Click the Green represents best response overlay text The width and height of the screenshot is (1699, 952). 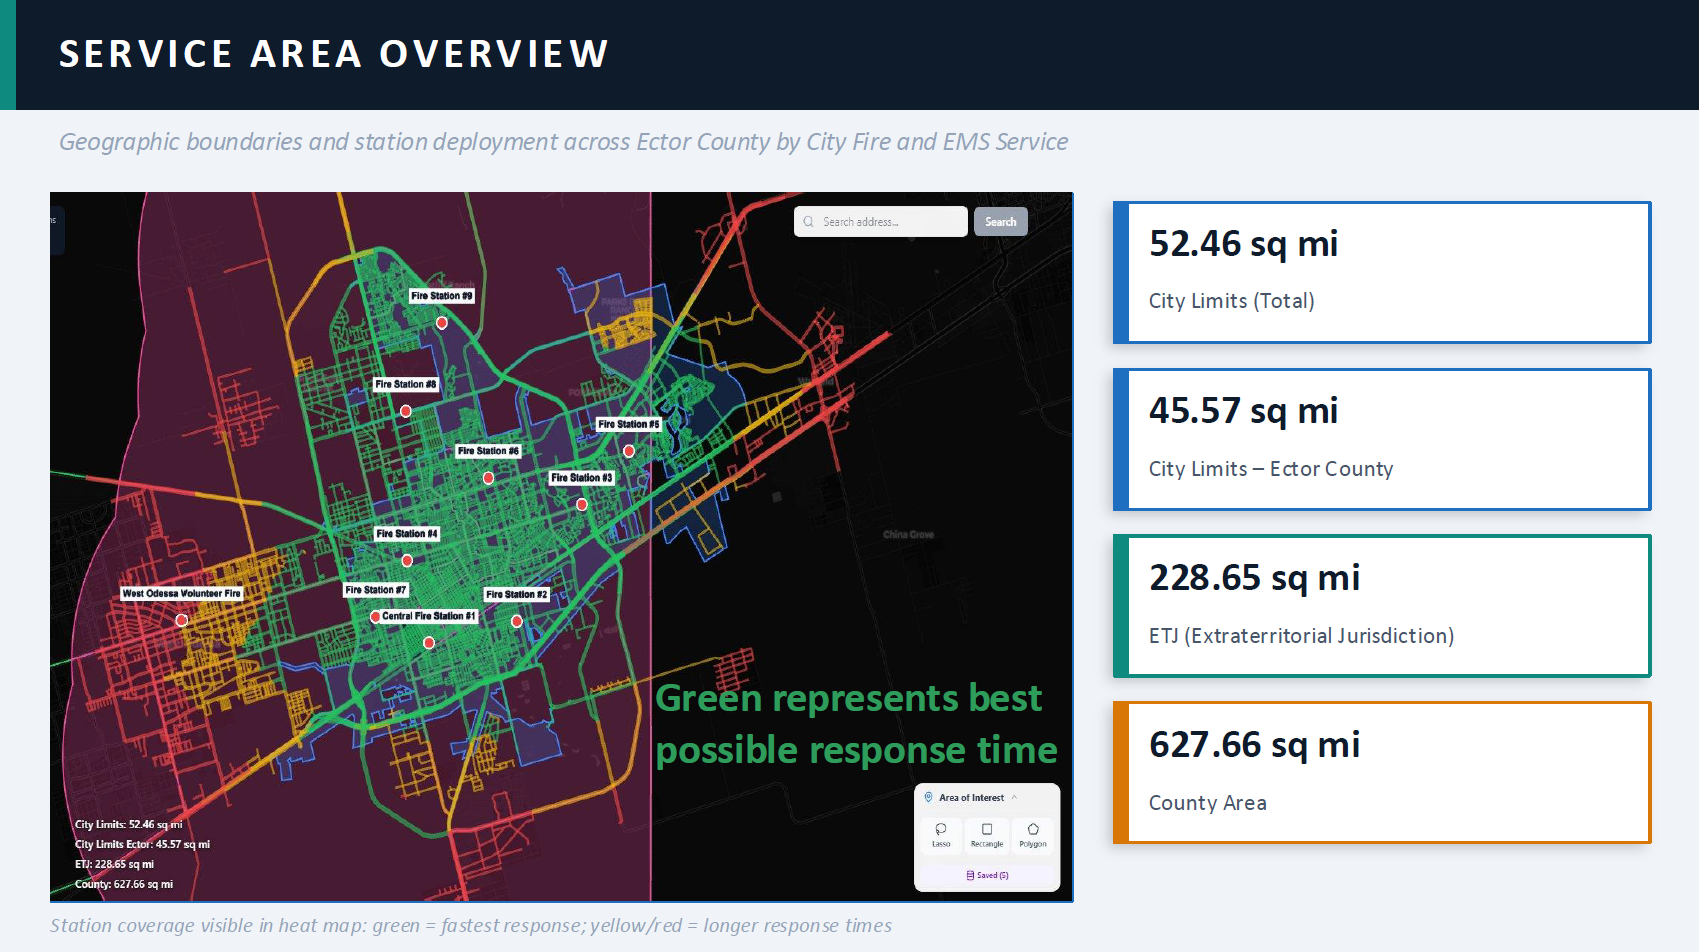tap(856, 724)
